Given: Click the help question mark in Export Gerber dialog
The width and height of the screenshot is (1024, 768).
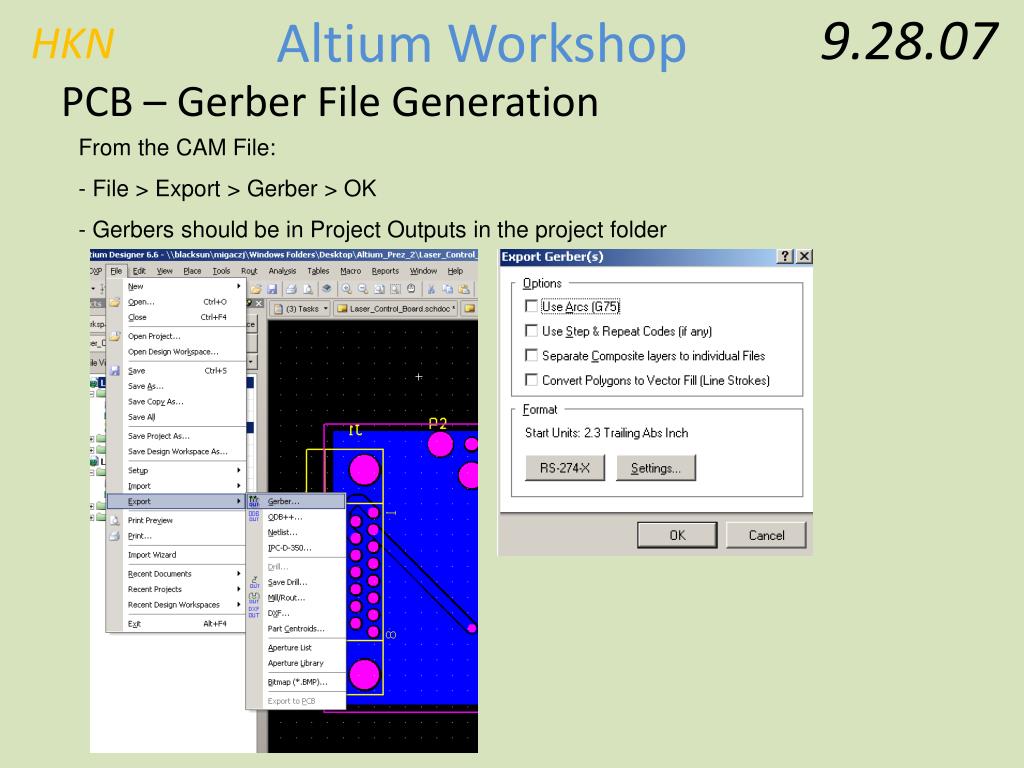Looking at the screenshot, I should [x=785, y=257].
